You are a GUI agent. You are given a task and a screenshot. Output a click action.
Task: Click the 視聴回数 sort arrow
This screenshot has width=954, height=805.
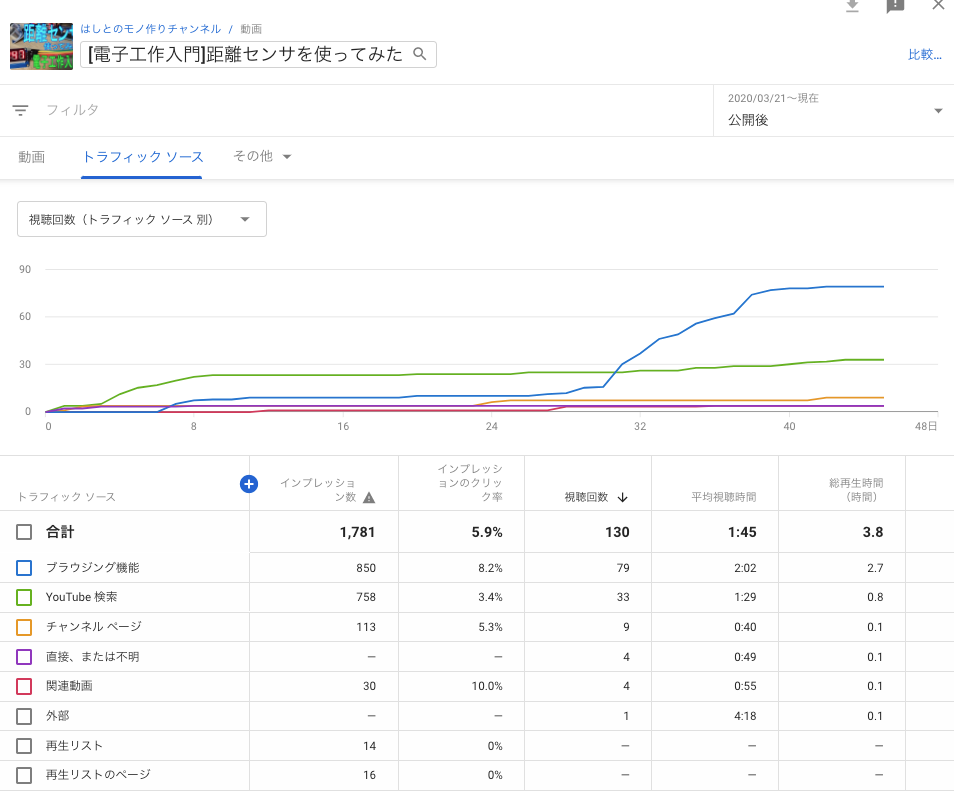[622, 497]
